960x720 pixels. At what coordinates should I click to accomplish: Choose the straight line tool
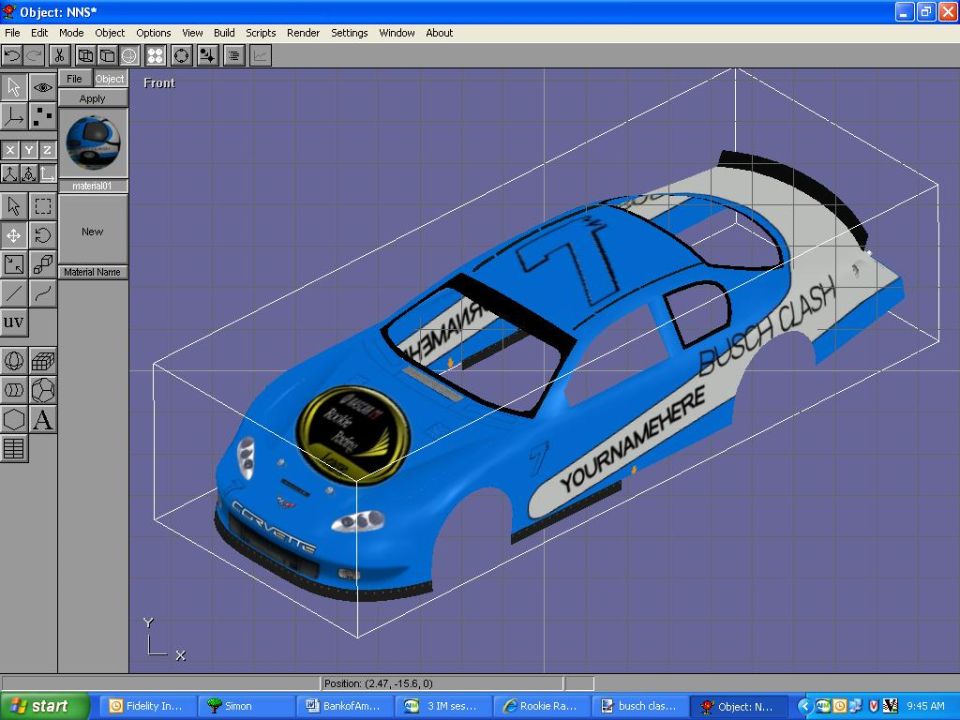(x=13, y=293)
